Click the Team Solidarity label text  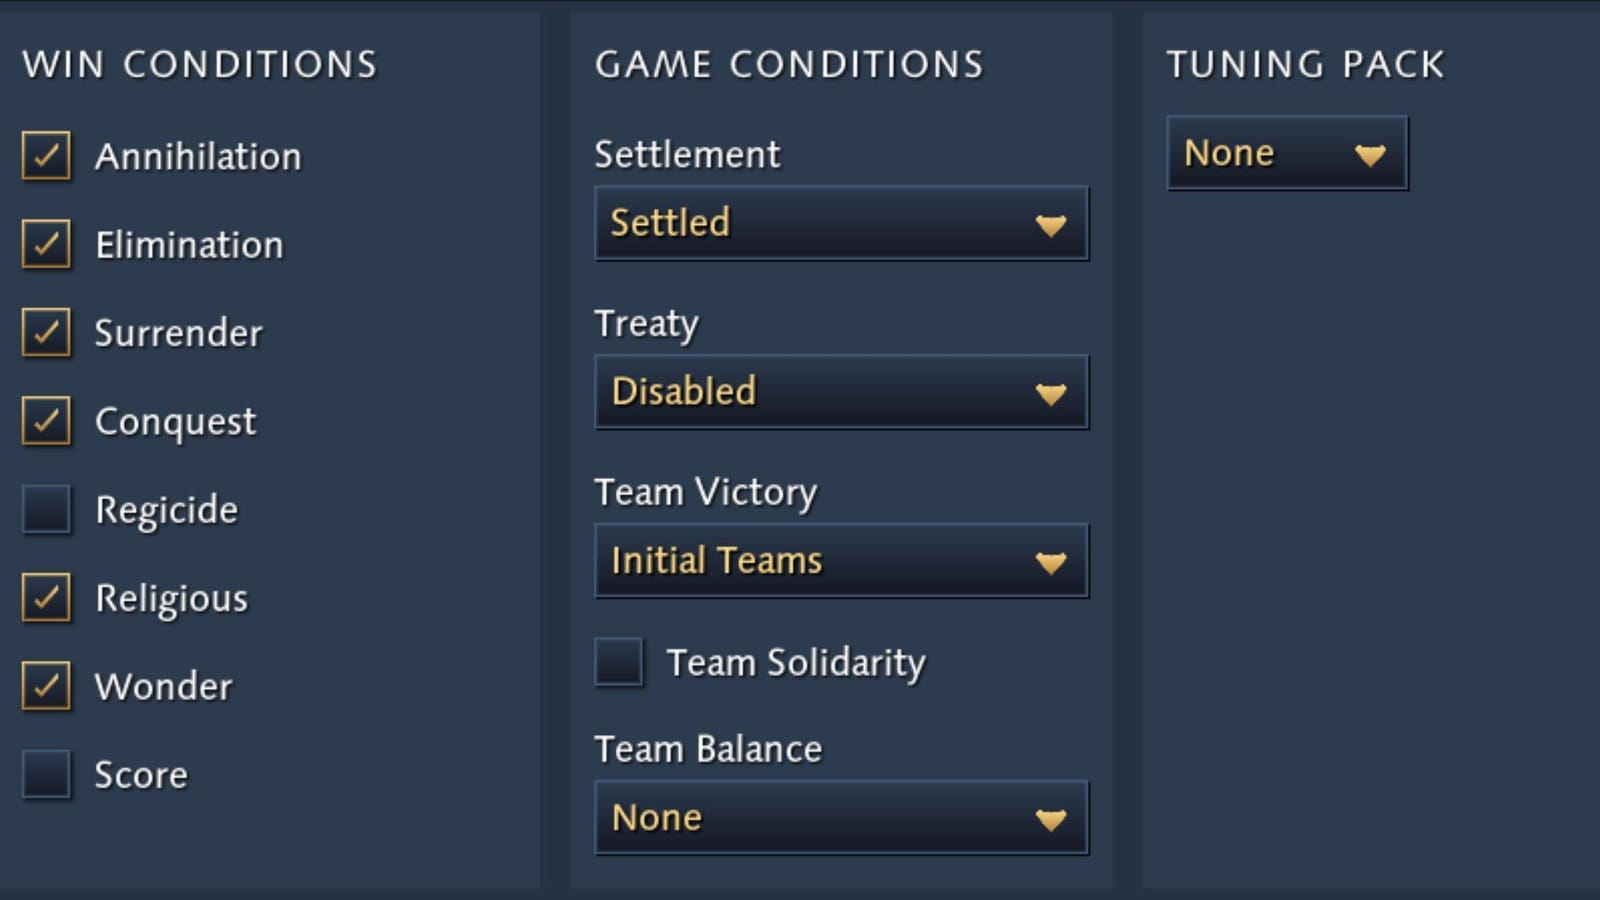tap(796, 662)
